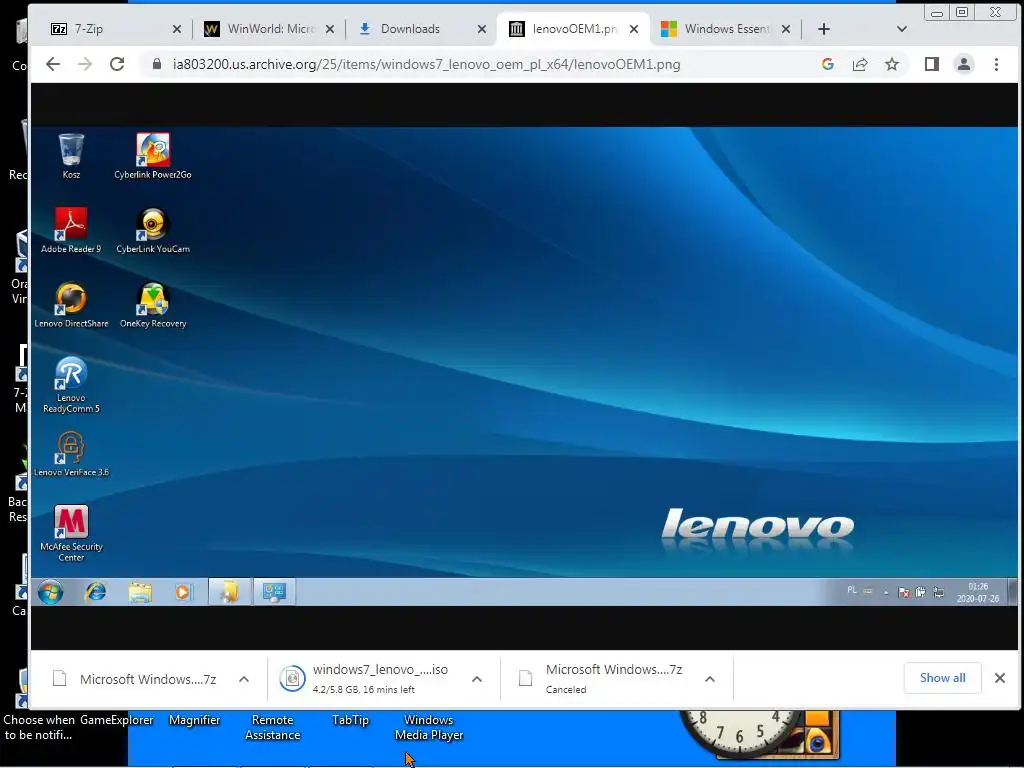The width and height of the screenshot is (1024, 768).
Task: Expand options for first Microsoft Windows 7z download
Action: [244, 679]
